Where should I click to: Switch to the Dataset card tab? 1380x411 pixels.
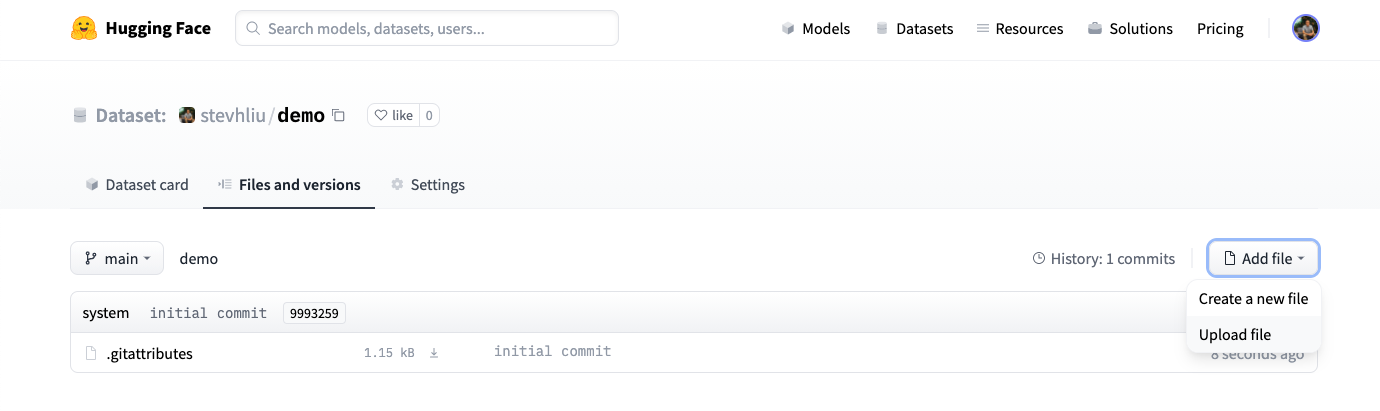[x=137, y=185]
